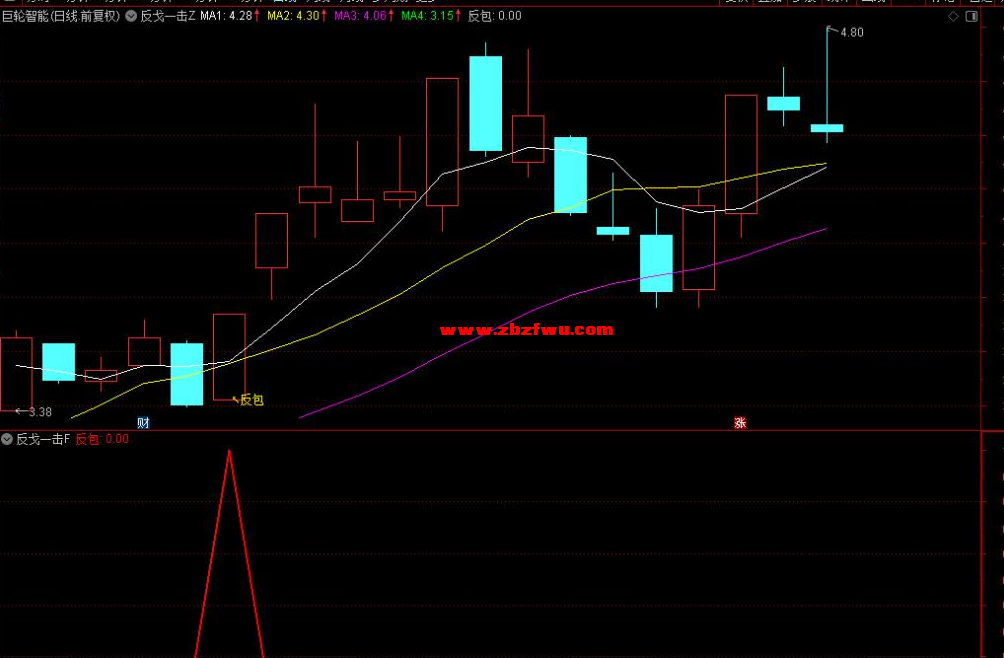Click the 4.80 high price label
Image resolution: width=1004 pixels, height=658 pixels.
[852, 33]
